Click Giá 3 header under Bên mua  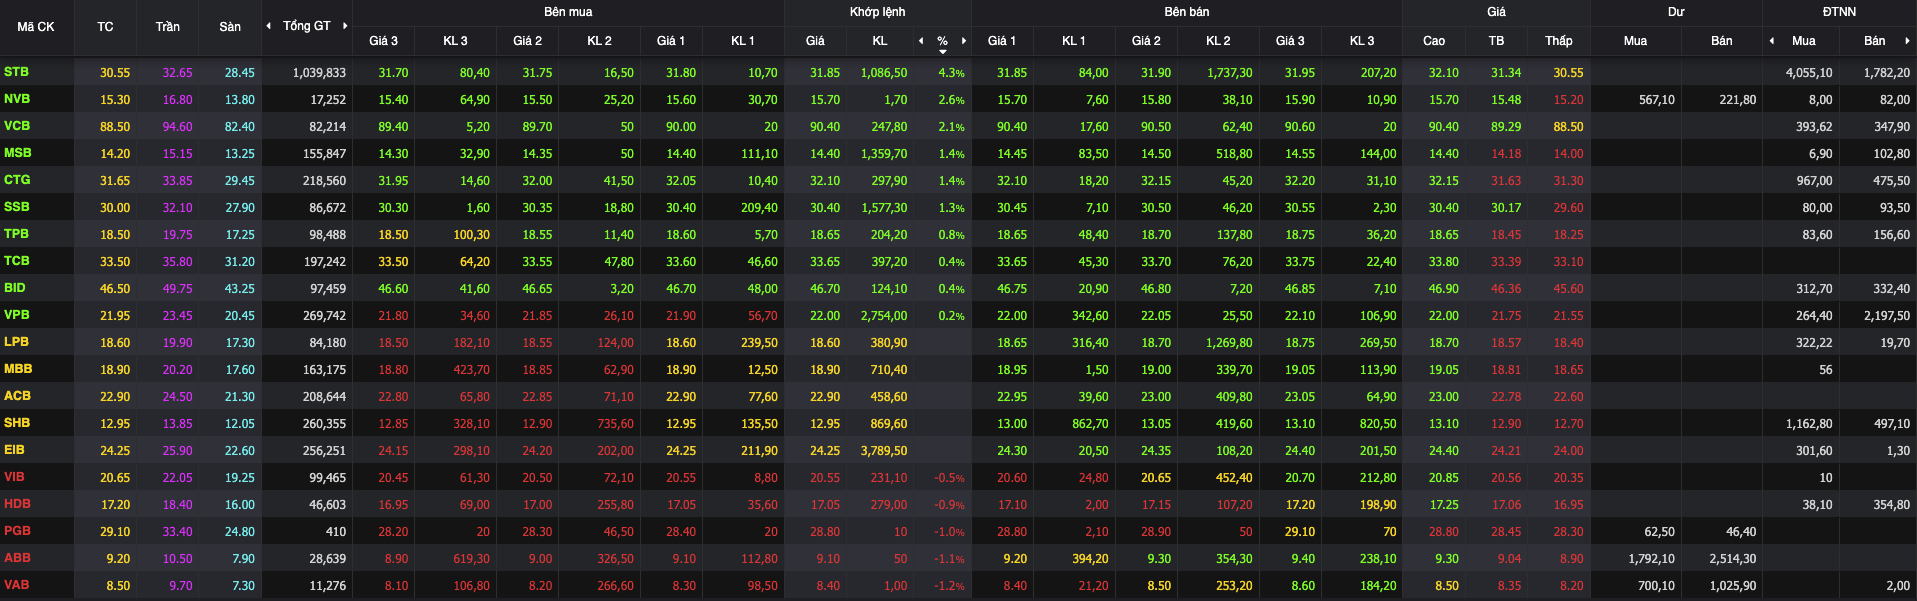383,41
